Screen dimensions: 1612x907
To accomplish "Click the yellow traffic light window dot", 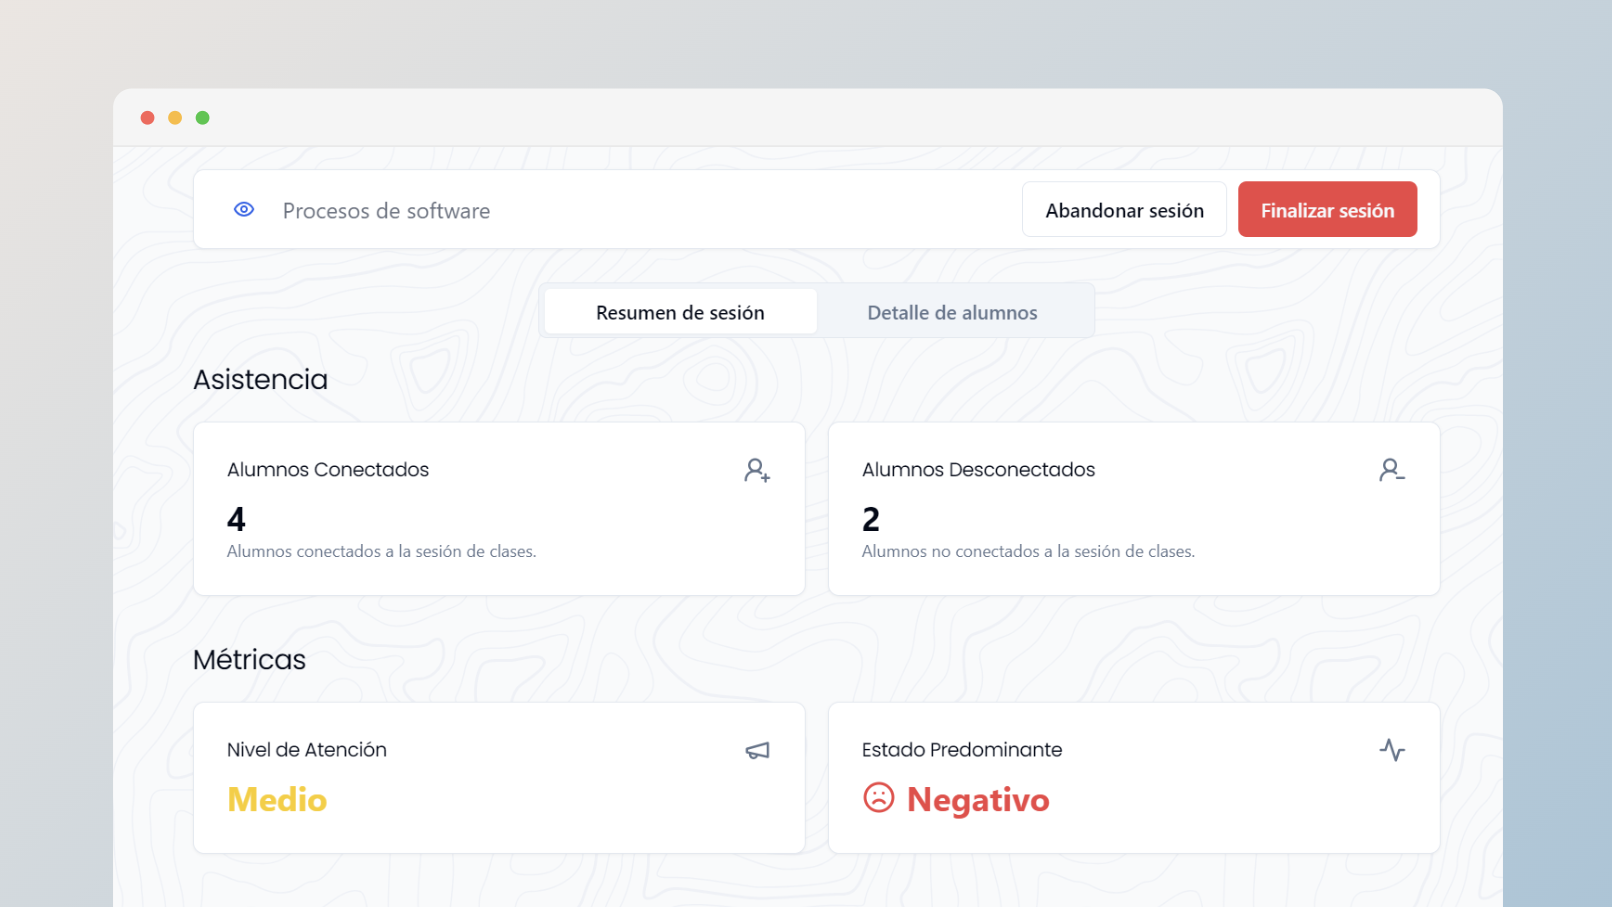I will pos(175,117).
